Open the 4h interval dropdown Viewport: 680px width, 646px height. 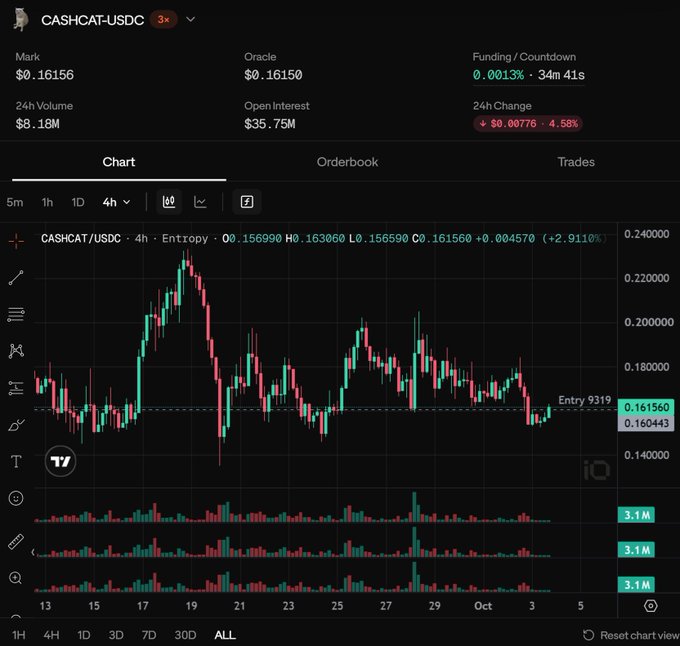coord(116,202)
